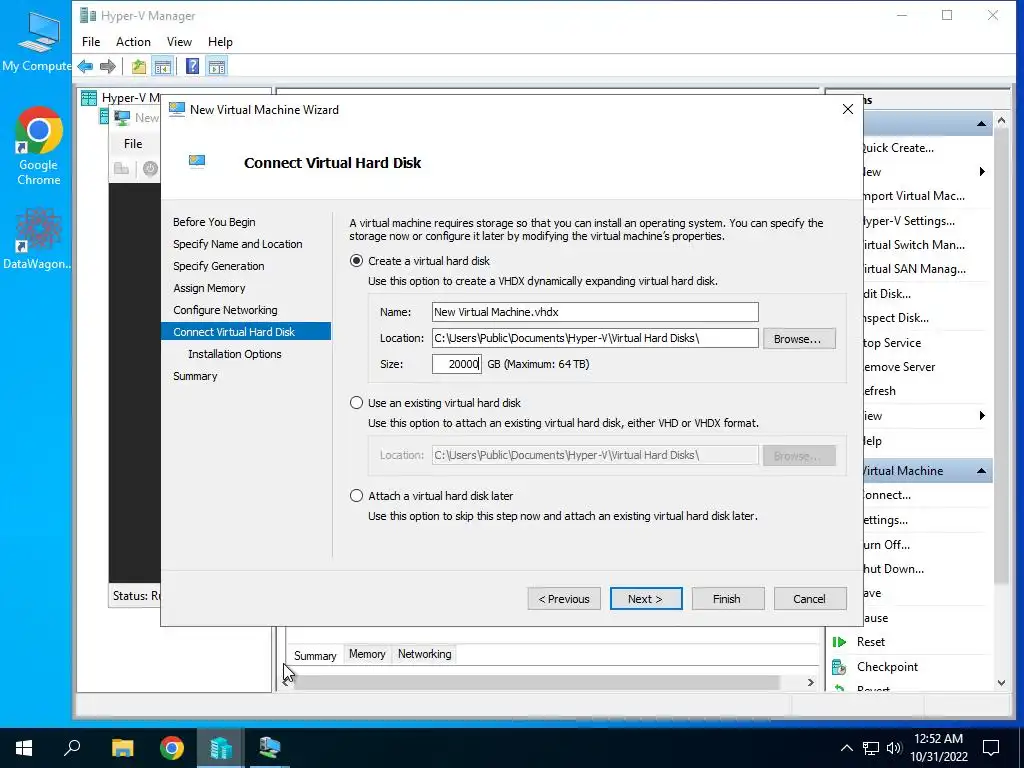Click the virtual machine connection taskbar icon
The height and width of the screenshot is (768, 1024).
pos(269,748)
